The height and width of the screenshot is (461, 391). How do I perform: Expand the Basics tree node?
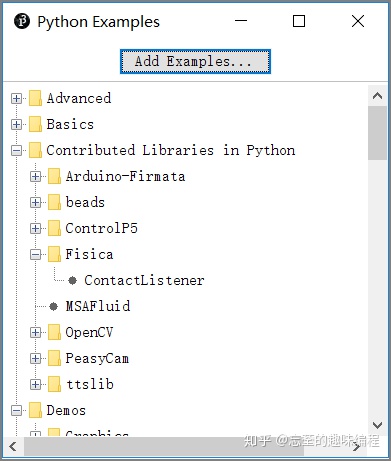click(16, 125)
